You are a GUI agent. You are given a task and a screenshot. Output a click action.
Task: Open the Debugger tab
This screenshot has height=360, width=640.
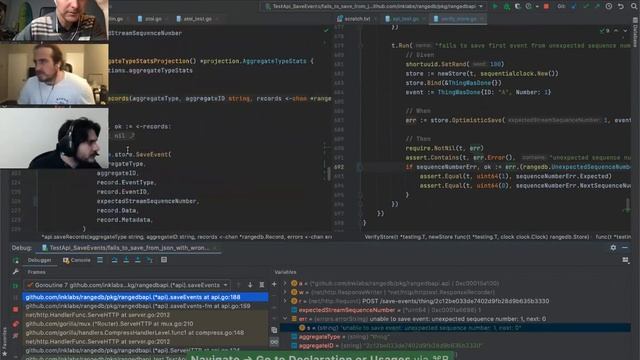(39, 260)
